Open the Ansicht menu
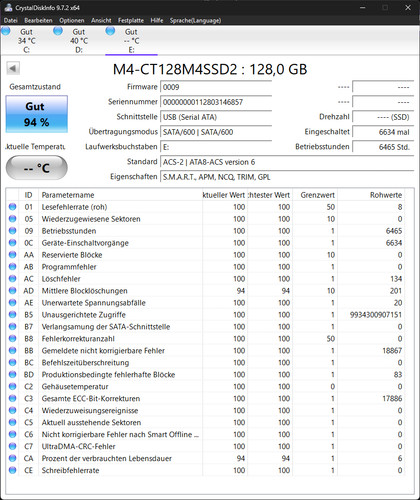This screenshot has width=420, height=500. click(x=101, y=20)
